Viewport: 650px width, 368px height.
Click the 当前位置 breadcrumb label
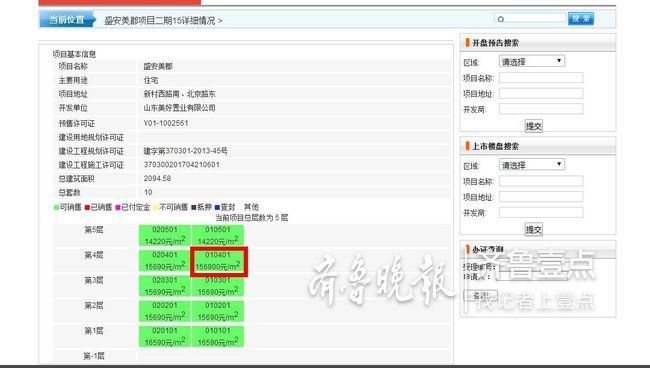[67, 19]
